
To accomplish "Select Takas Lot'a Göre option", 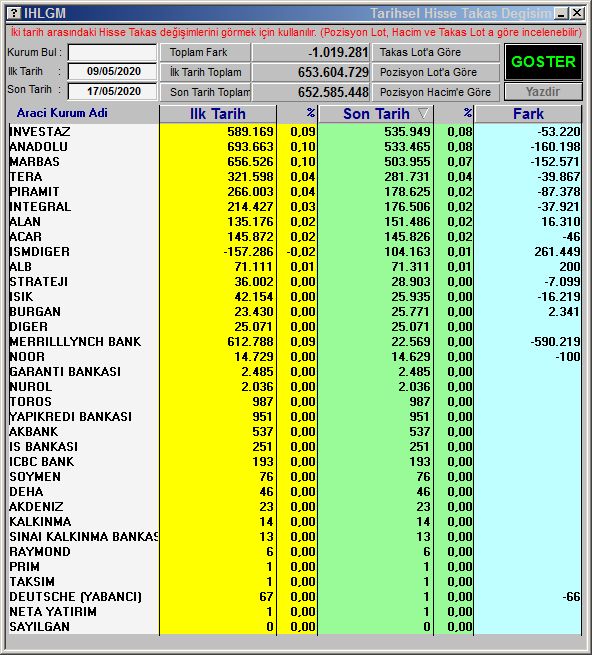I will pyautogui.click(x=435, y=52).
